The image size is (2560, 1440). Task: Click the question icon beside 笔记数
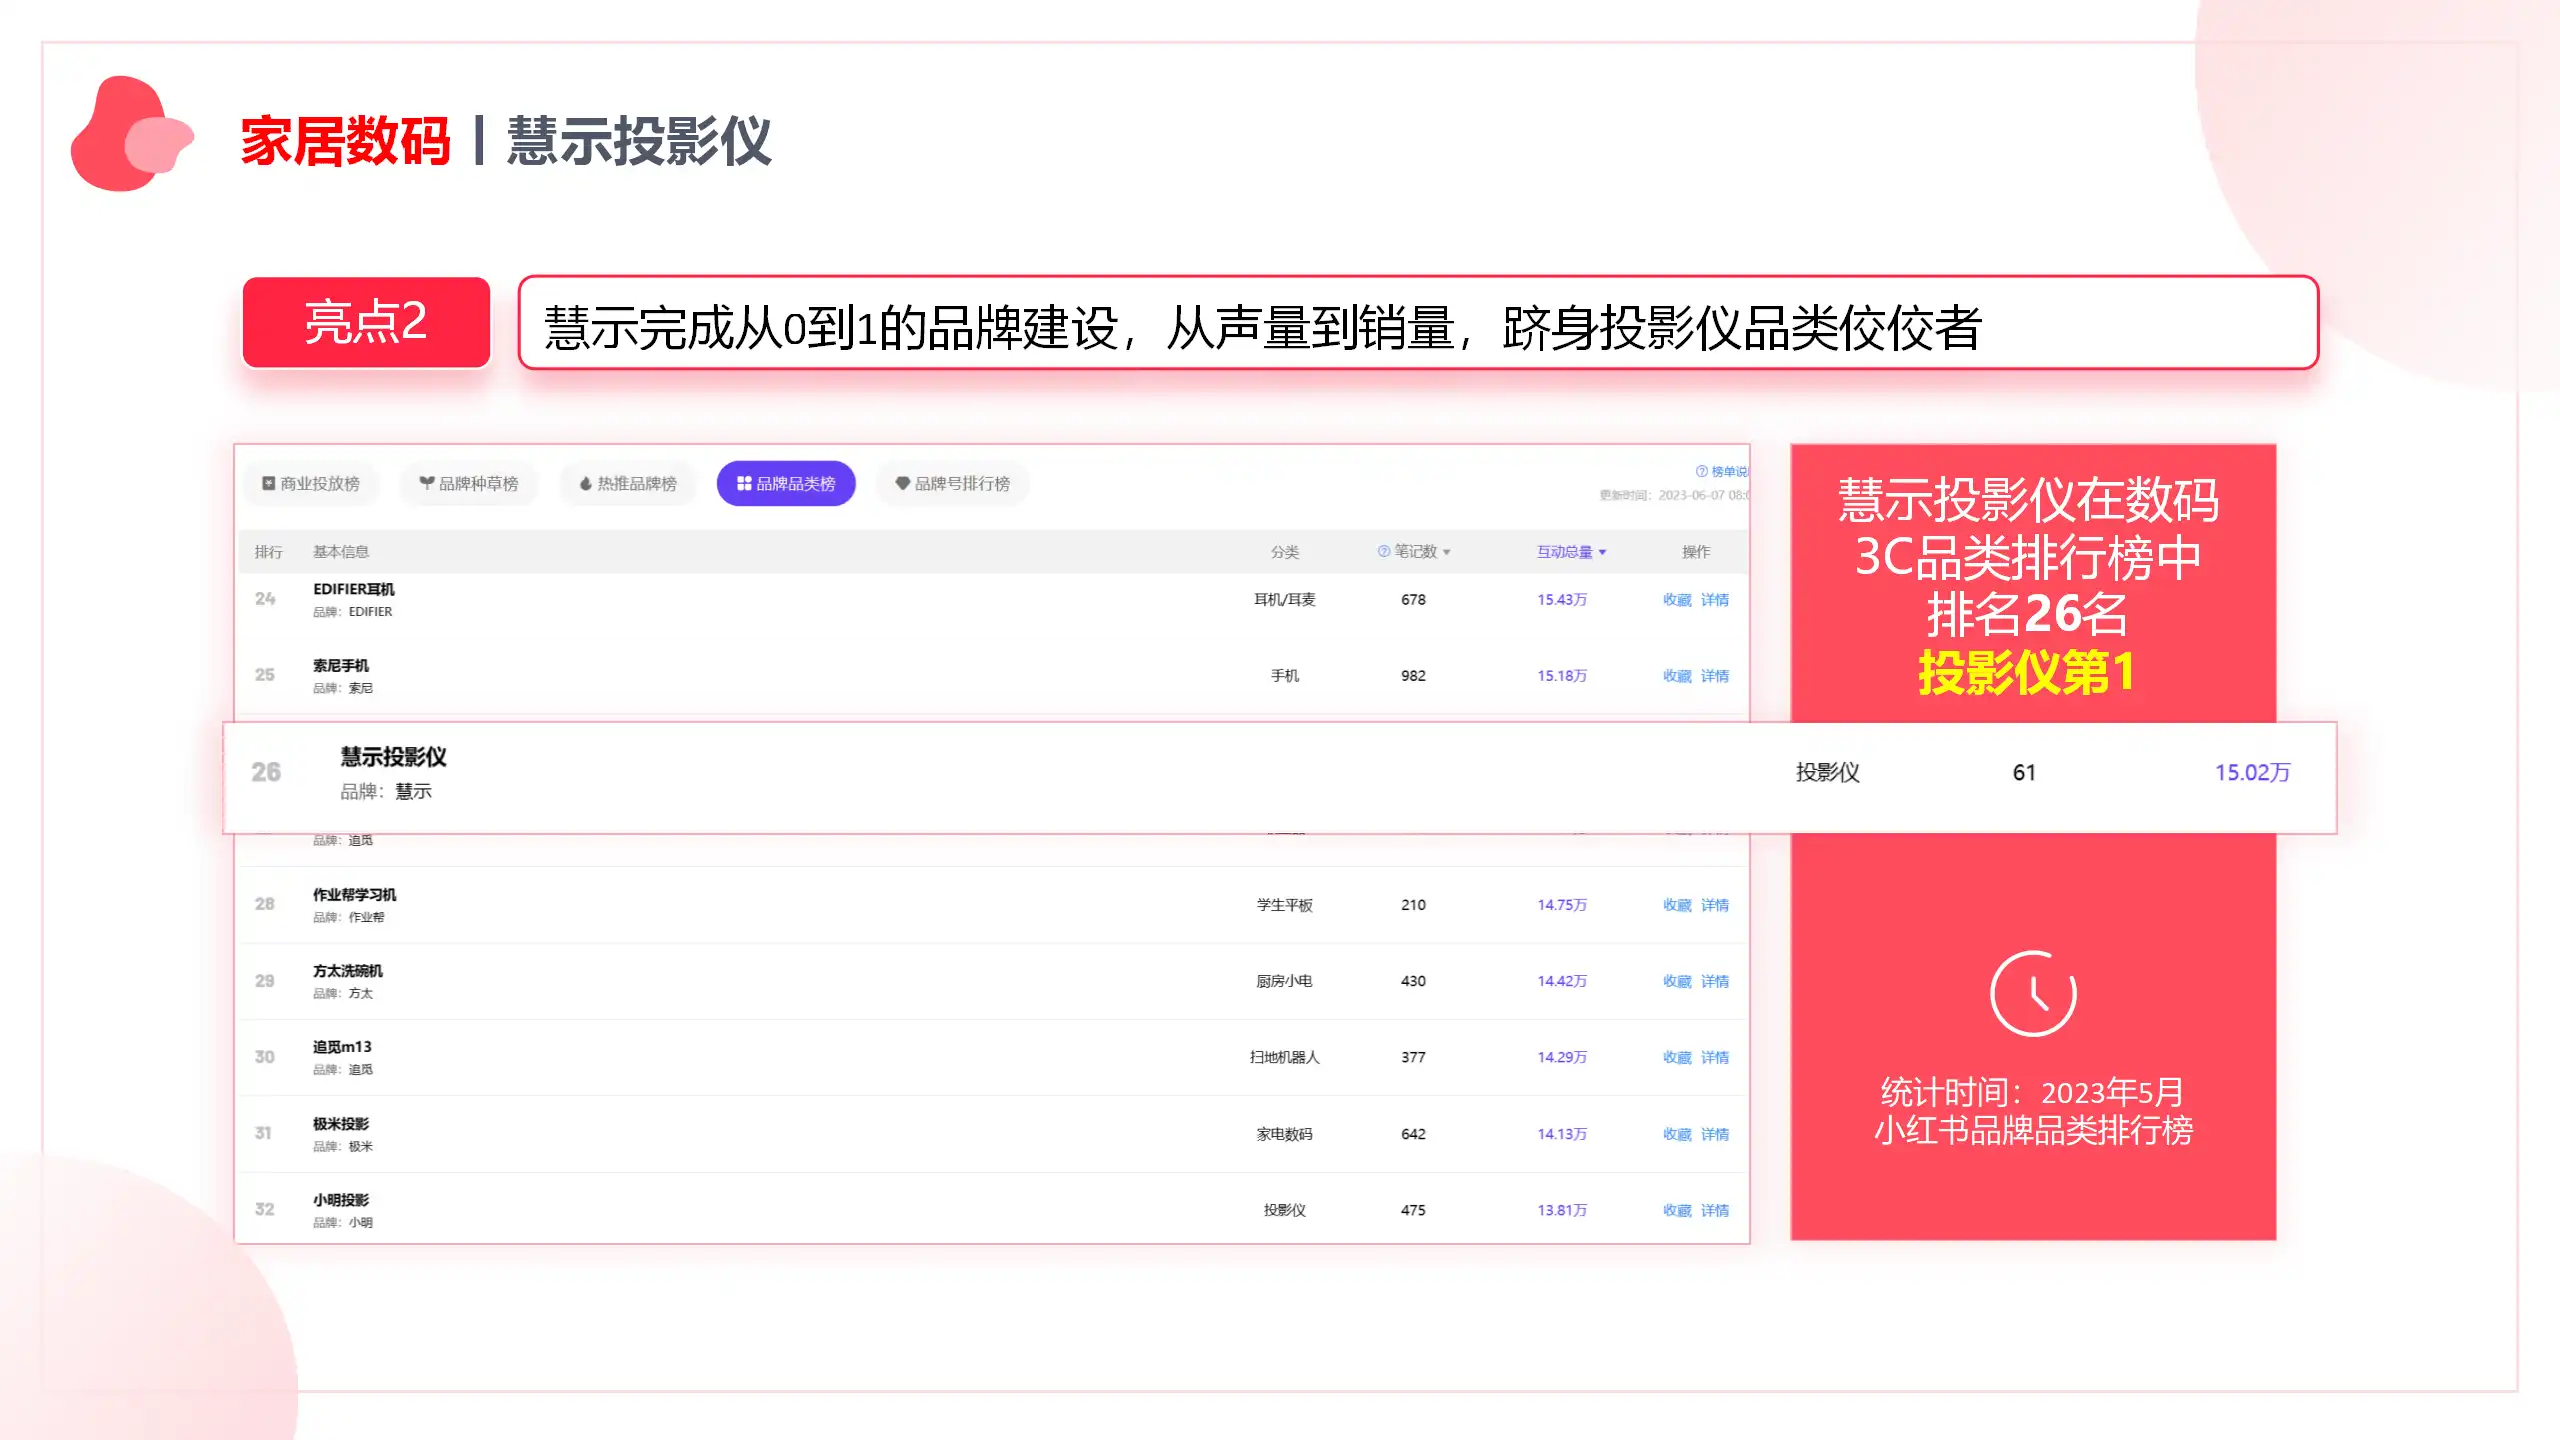[x=1383, y=551]
